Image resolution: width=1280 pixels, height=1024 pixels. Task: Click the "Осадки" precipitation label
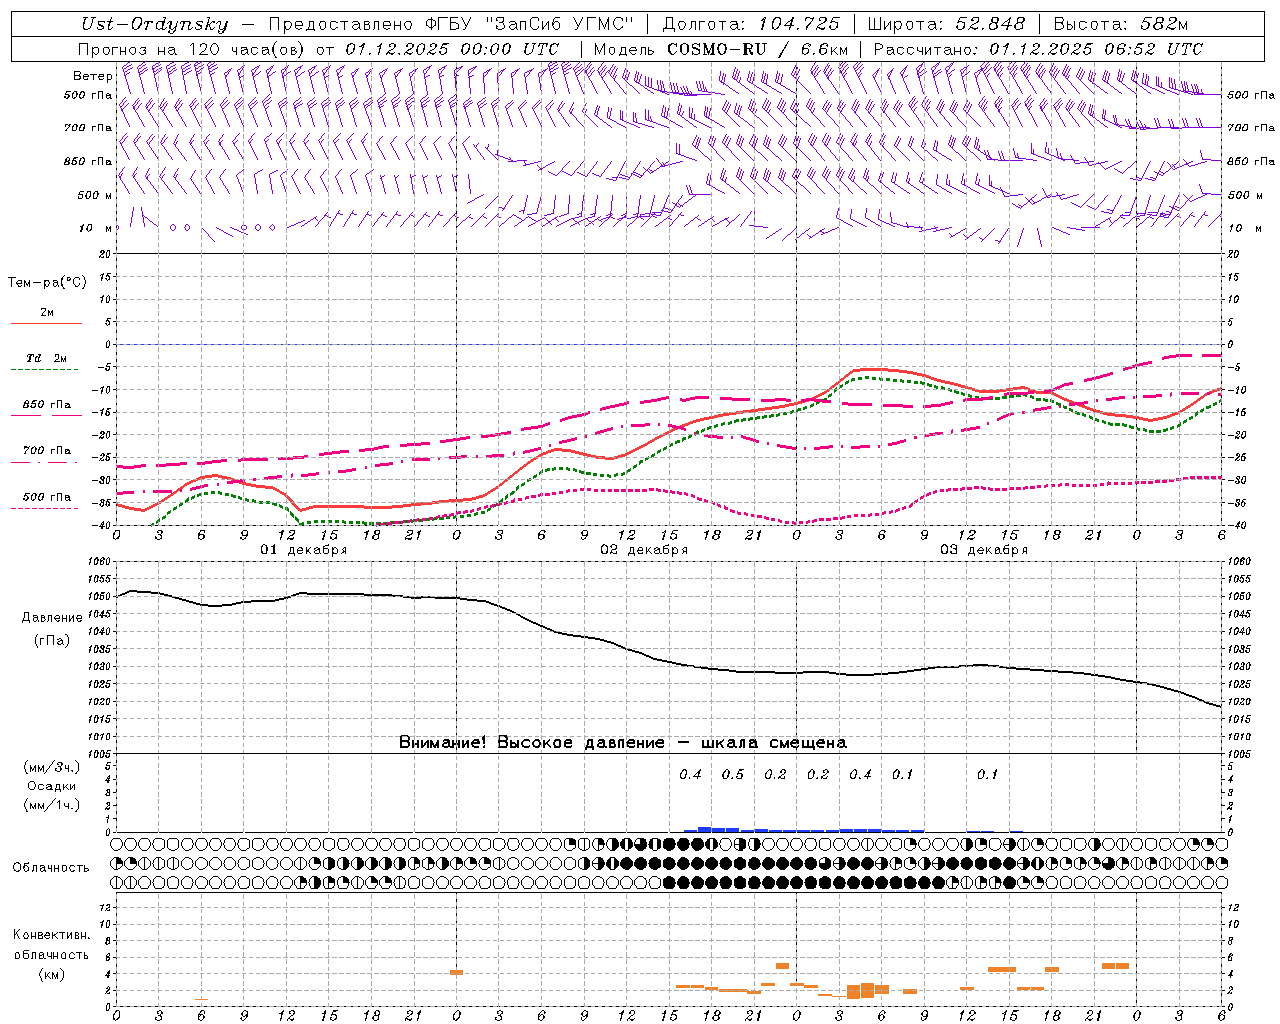(x=52, y=786)
